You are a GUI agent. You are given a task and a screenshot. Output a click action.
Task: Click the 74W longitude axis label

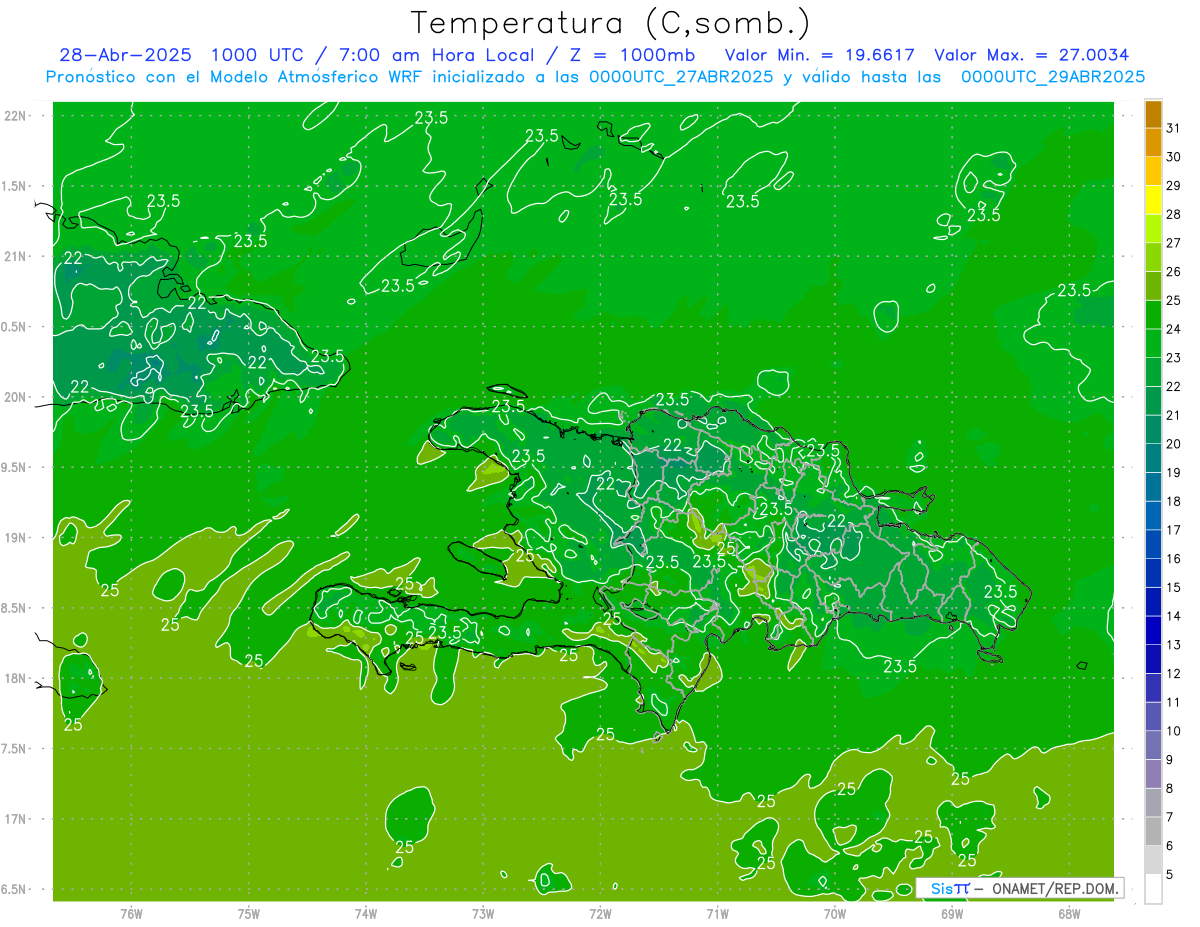[x=366, y=913]
